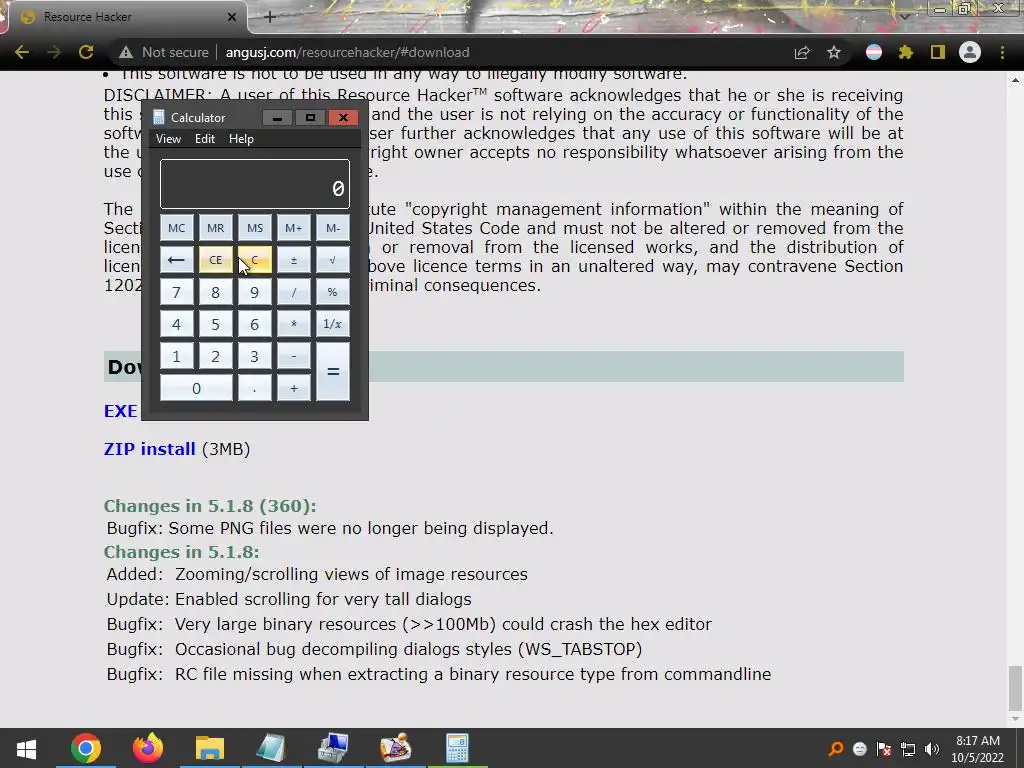
Task: Open the Calculator Edit menu
Action: coord(204,138)
